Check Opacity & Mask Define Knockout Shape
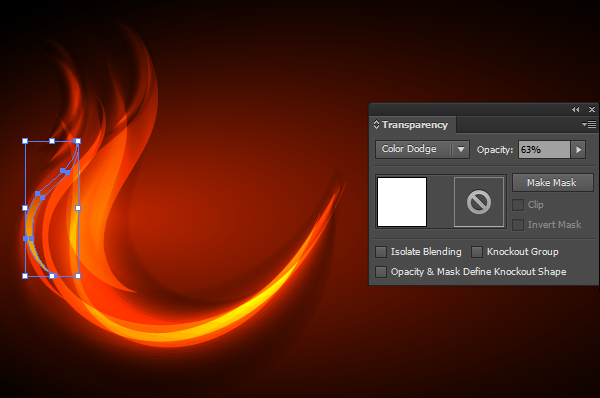Image resolution: width=600 pixels, height=398 pixels. (x=381, y=272)
